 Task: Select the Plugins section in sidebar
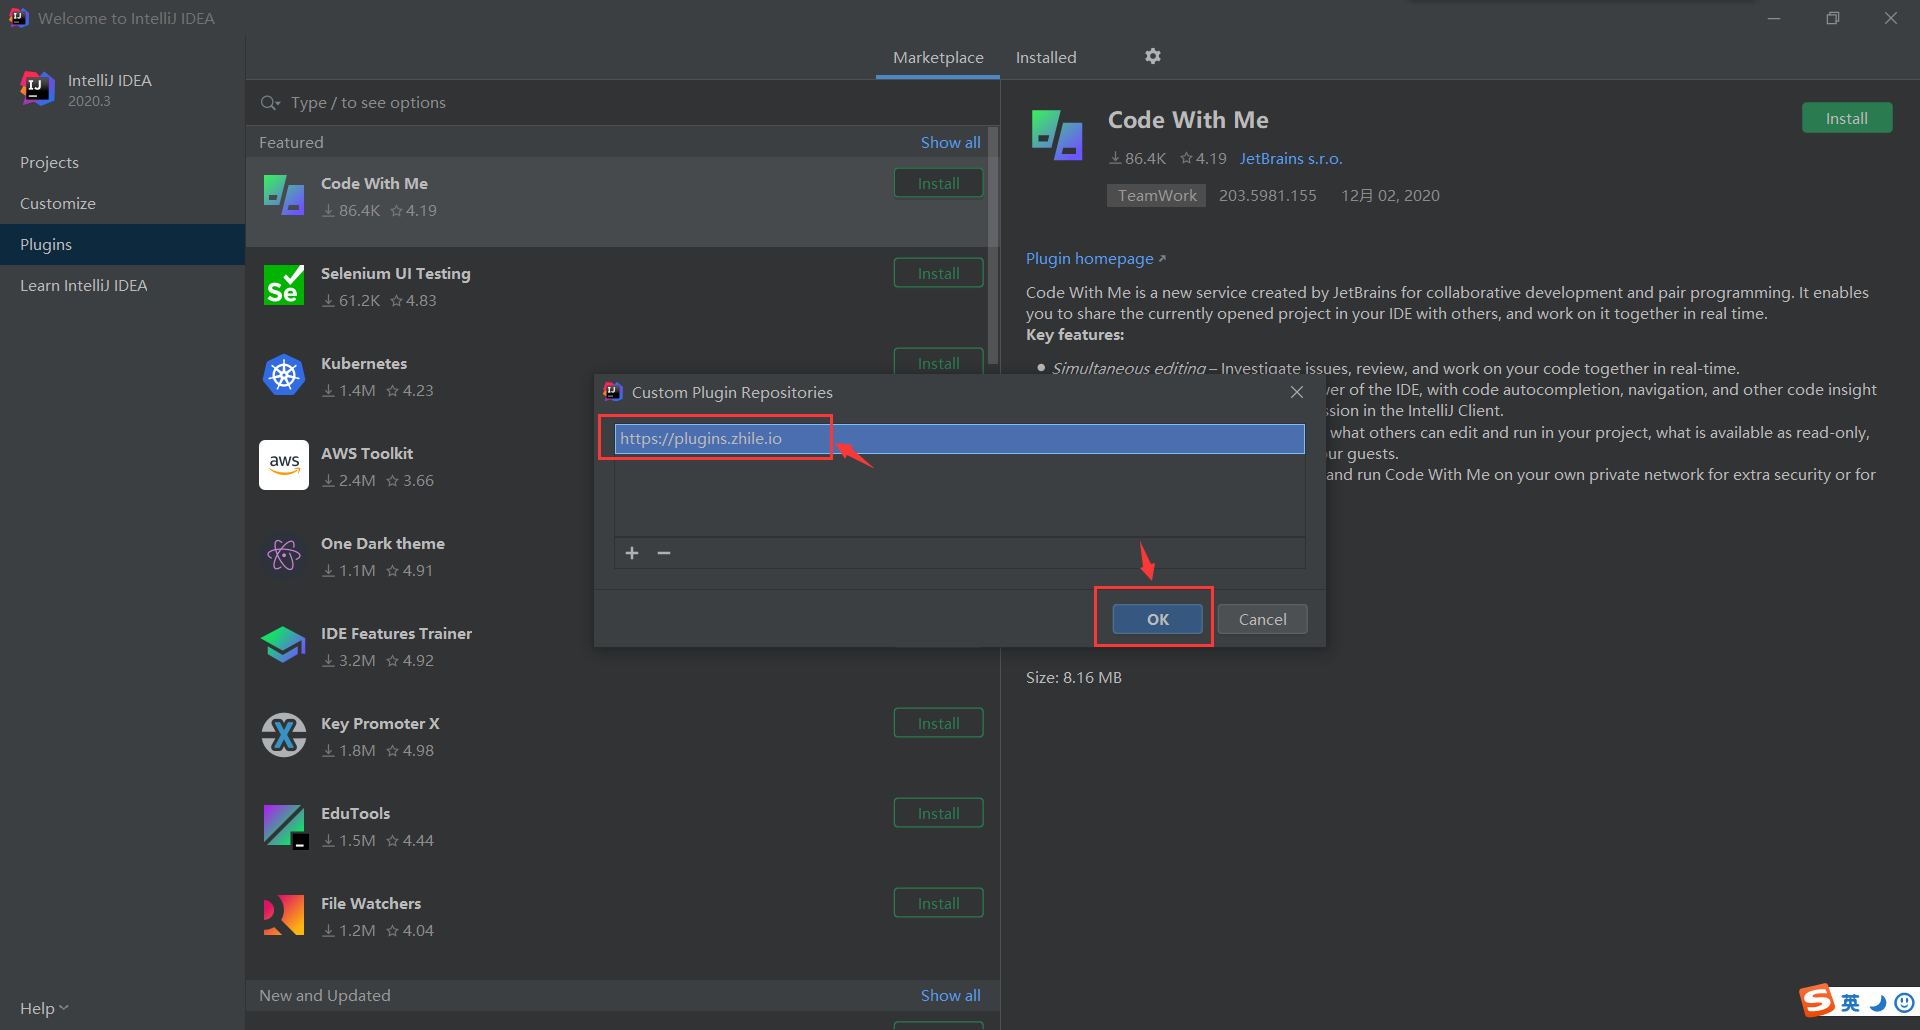pyautogui.click(x=122, y=244)
